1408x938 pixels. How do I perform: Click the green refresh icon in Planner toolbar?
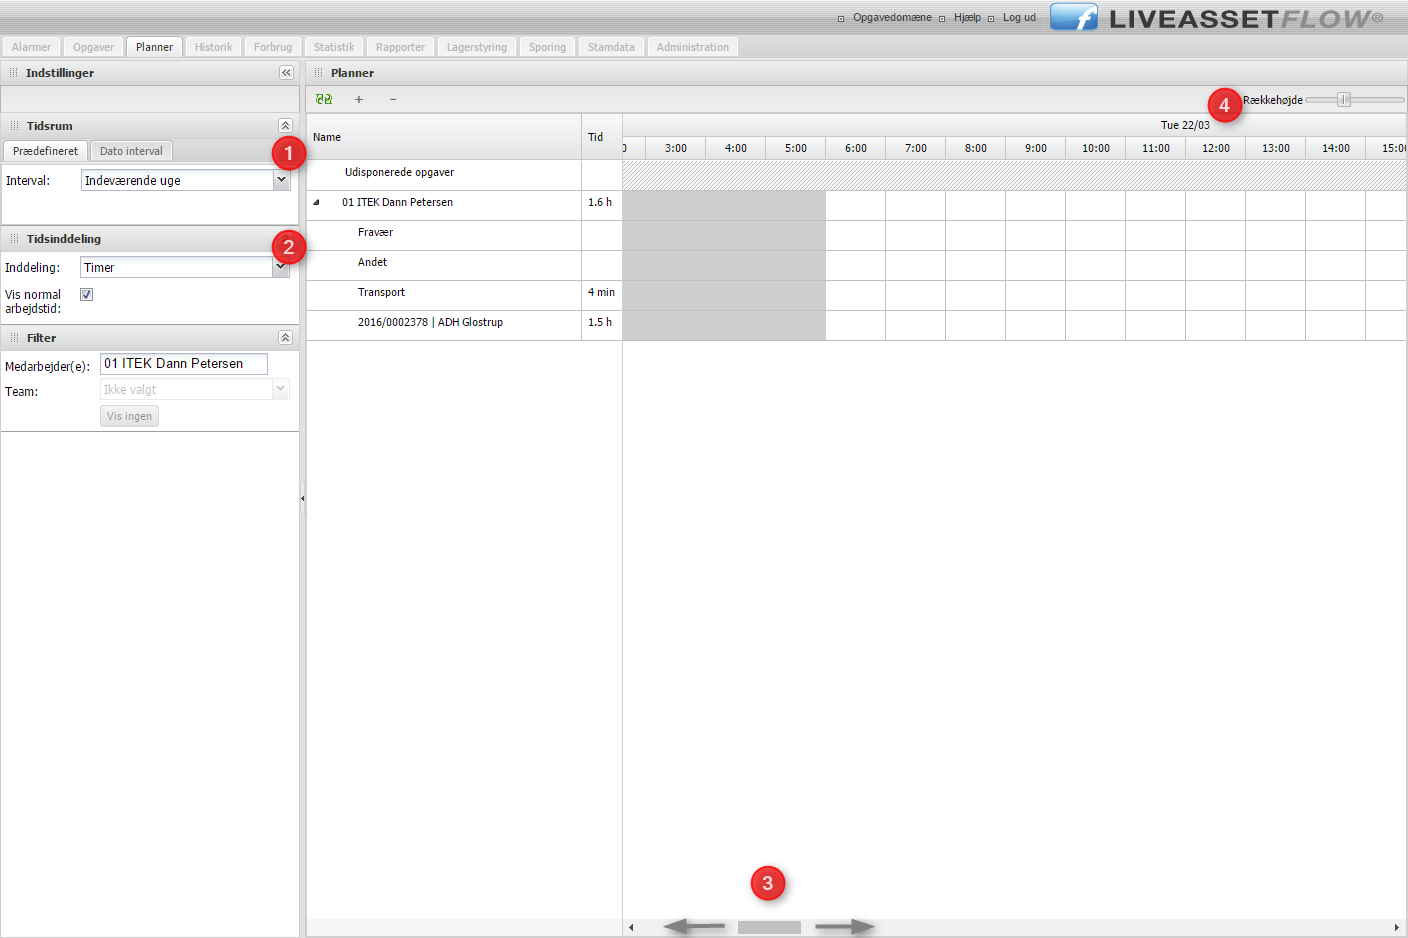[323, 99]
